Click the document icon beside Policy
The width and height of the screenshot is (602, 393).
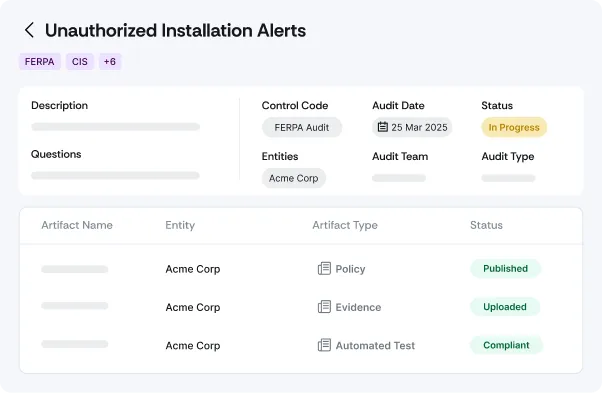tap(324, 269)
